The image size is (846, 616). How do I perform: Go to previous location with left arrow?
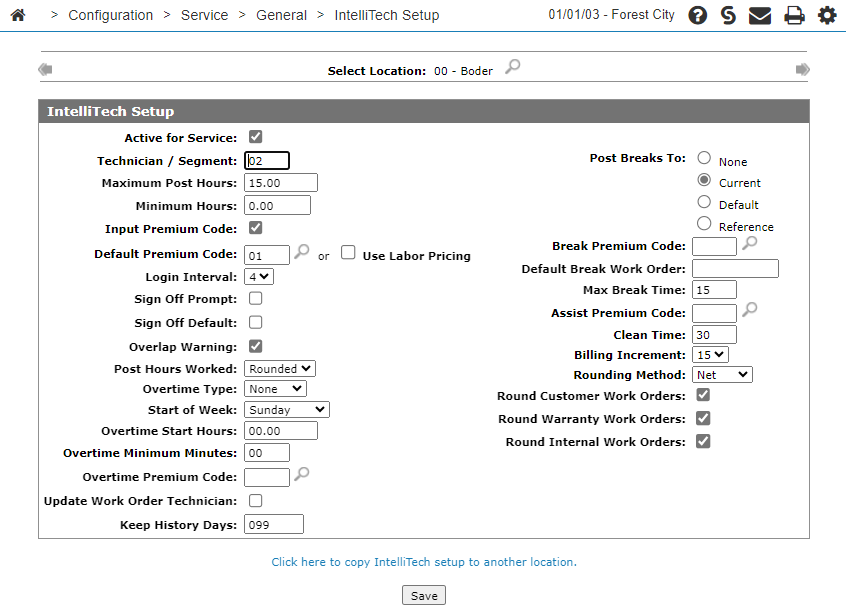pos(45,69)
